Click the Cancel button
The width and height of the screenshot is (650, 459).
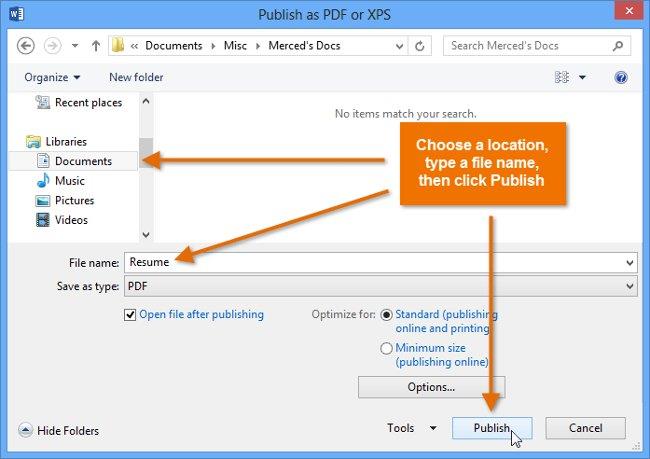tap(585, 428)
